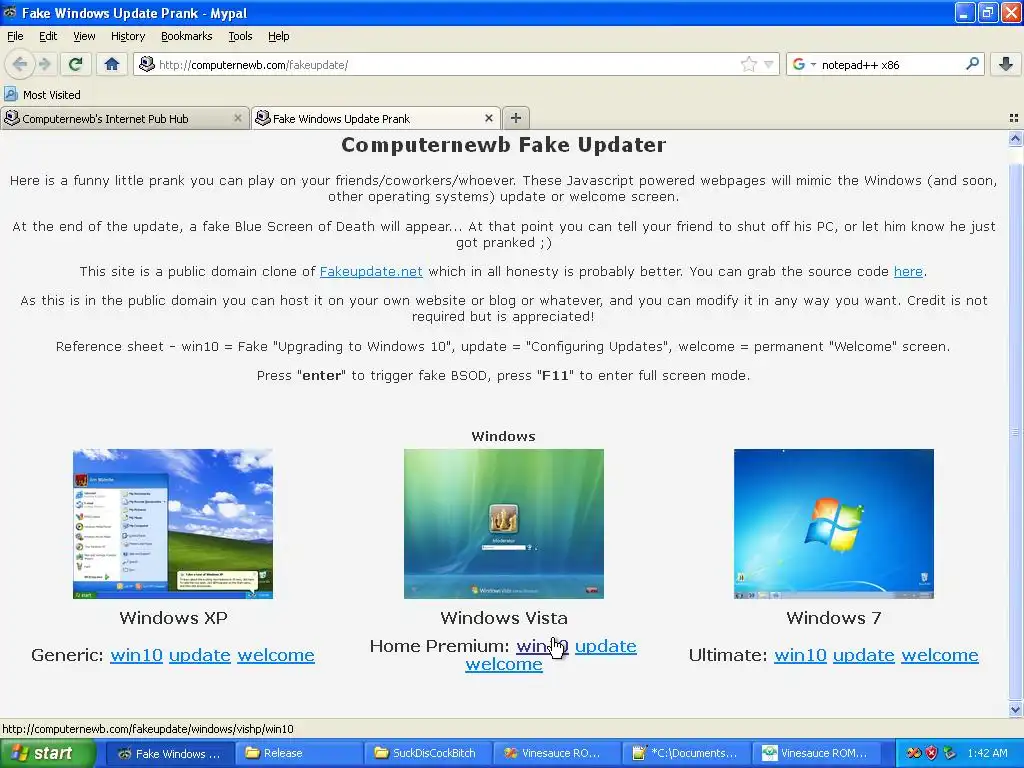The width and height of the screenshot is (1024, 768).
Task: Click the search magnifier icon
Action: coord(972,64)
